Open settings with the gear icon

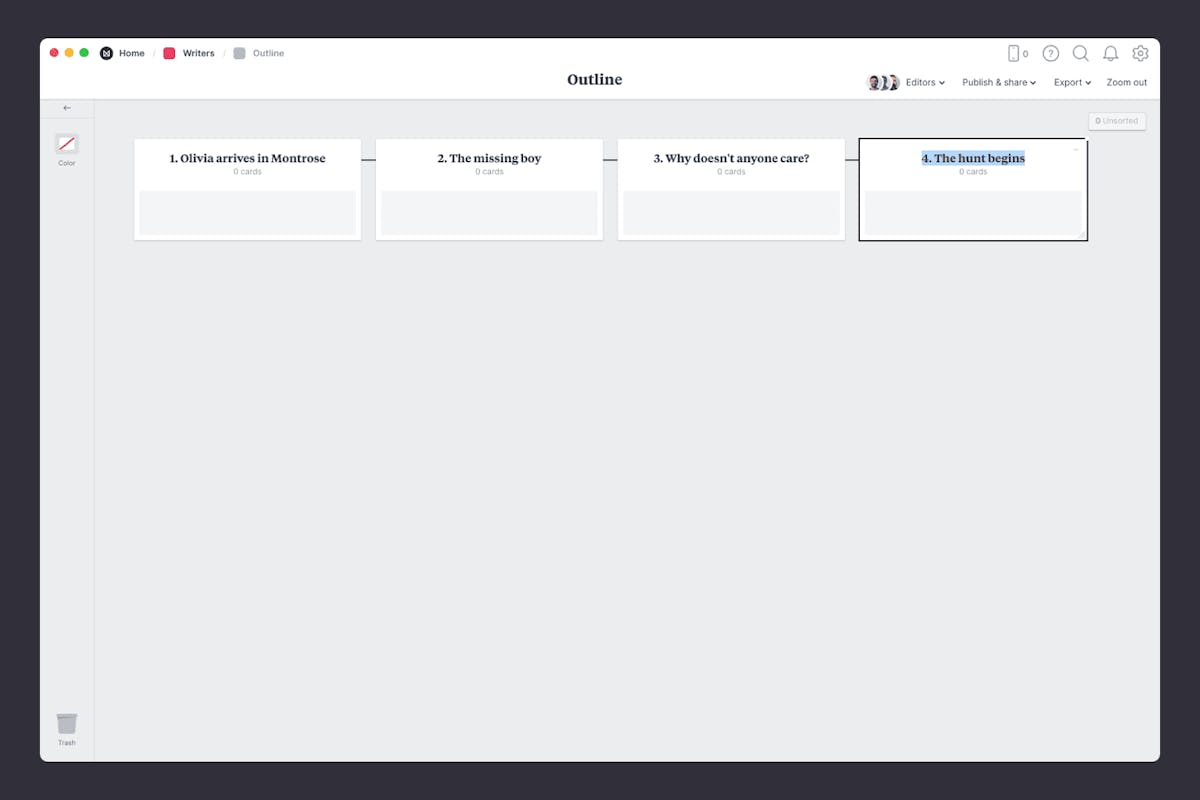coord(1140,53)
